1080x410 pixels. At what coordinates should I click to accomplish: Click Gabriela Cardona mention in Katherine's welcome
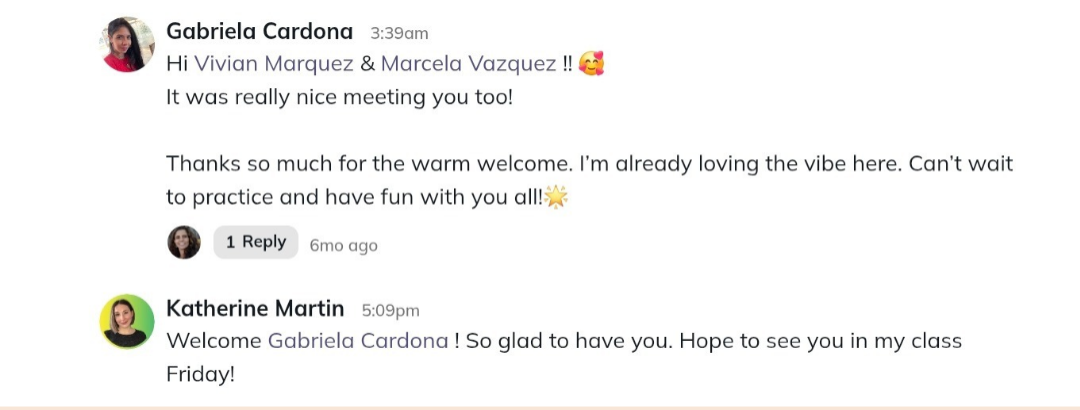pyautogui.click(x=358, y=341)
